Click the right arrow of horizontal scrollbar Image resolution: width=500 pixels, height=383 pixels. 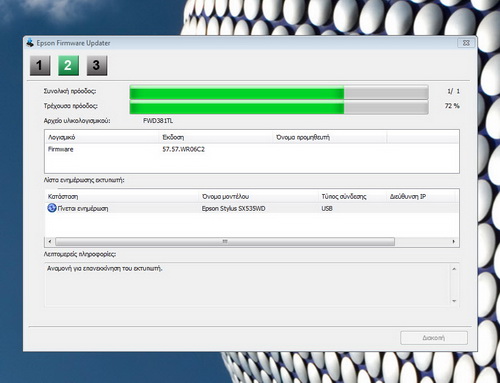(454, 241)
